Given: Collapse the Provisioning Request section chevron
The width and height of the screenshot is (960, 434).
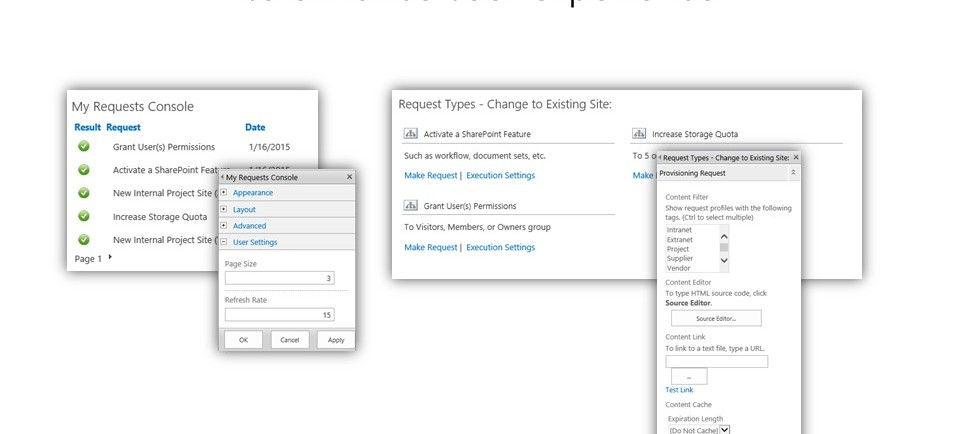Looking at the screenshot, I should (793, 173).
